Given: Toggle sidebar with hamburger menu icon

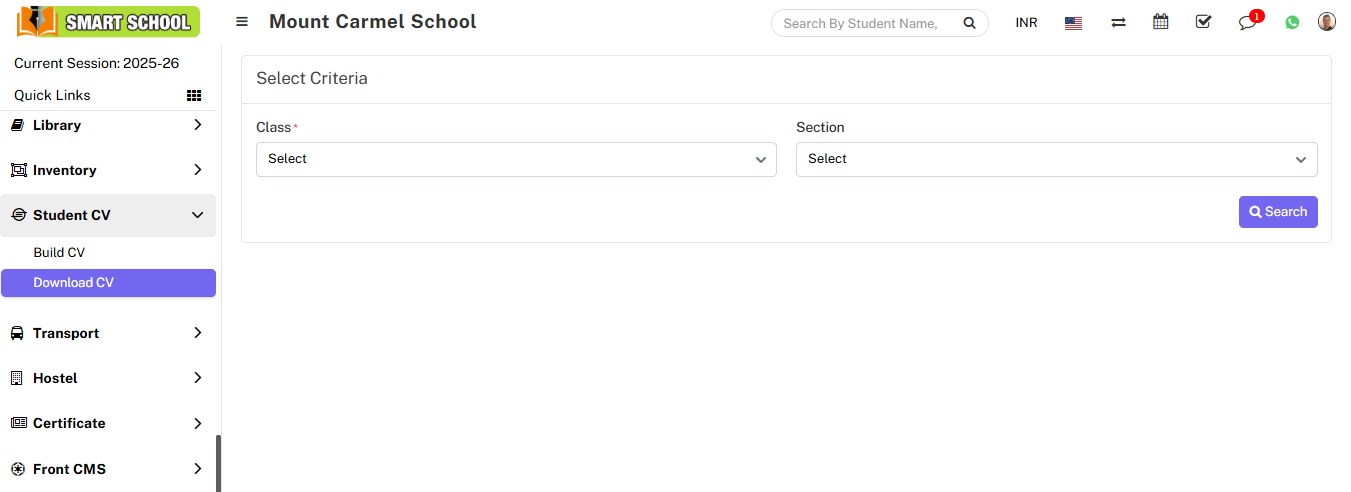Looking at the screenshot, I should [242, 22].
